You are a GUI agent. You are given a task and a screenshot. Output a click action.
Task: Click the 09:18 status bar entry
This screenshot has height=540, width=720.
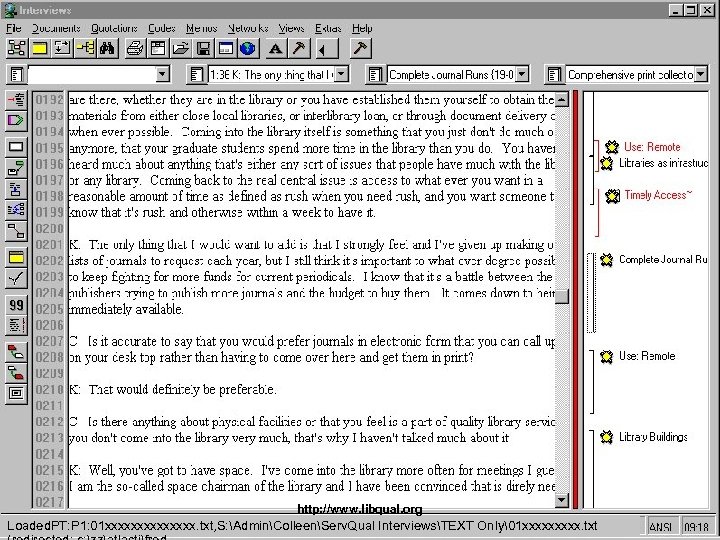point(696,526)
